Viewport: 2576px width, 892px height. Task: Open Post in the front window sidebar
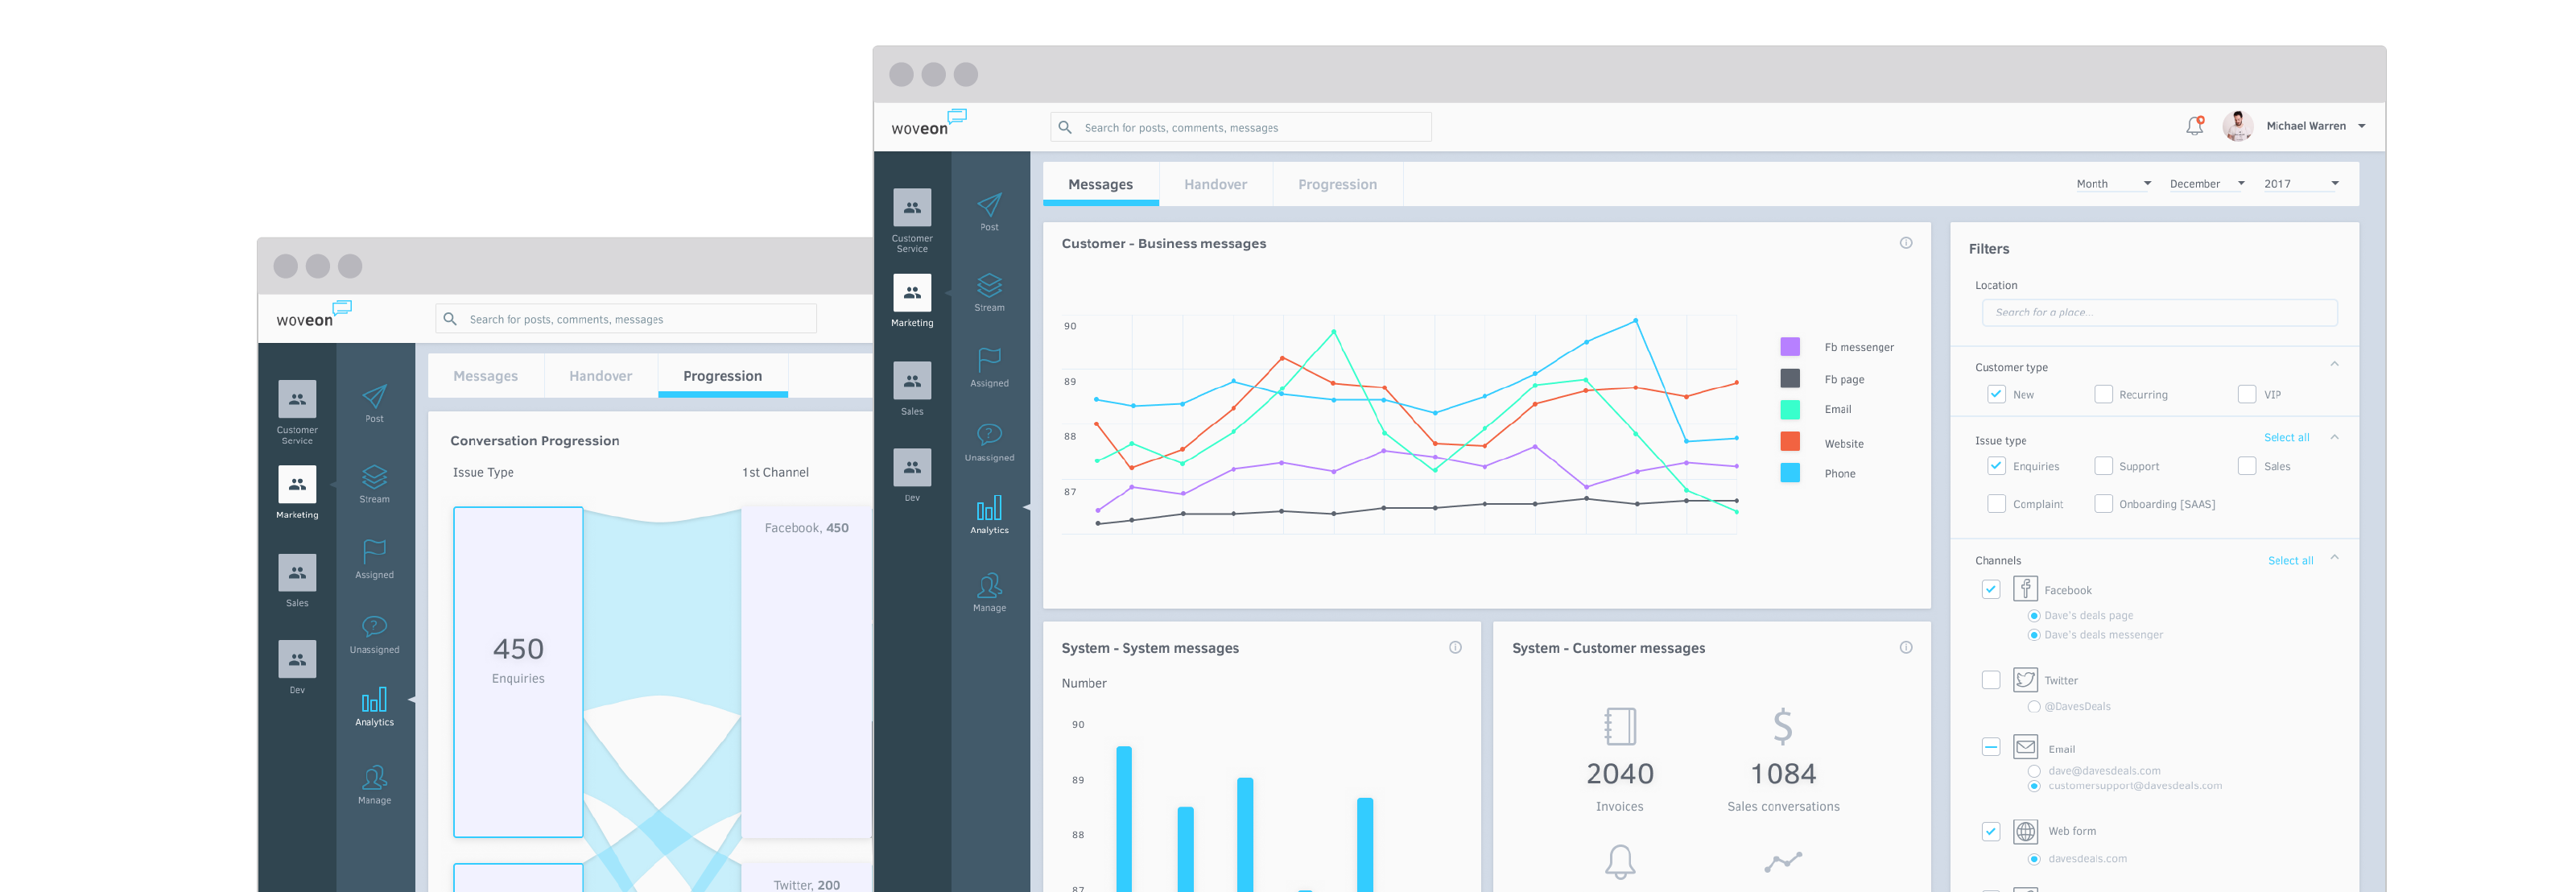[x=989, y=212]
